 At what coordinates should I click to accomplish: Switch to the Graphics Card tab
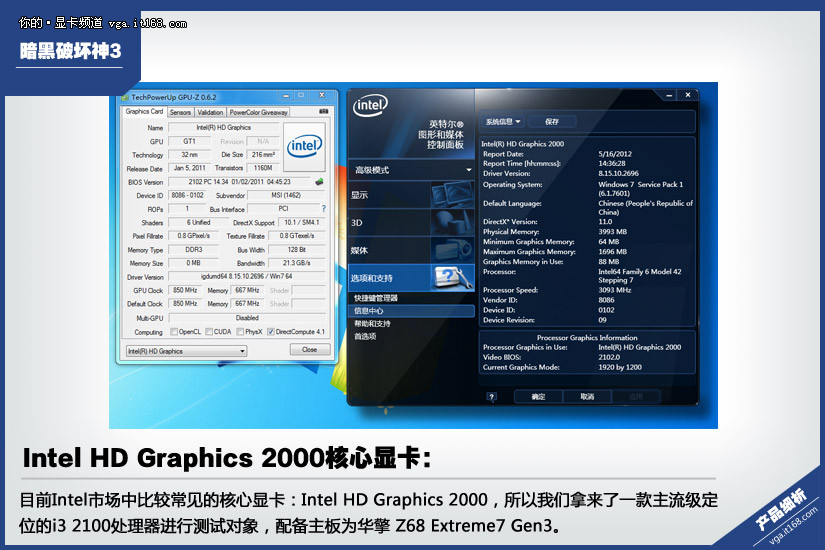click(x=144, y=112)
